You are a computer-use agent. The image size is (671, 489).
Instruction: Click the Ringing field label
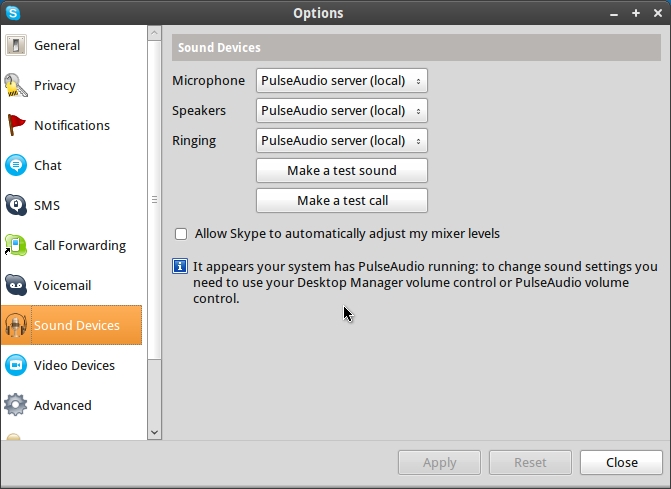pyautogui.click(x=194, y=141)
